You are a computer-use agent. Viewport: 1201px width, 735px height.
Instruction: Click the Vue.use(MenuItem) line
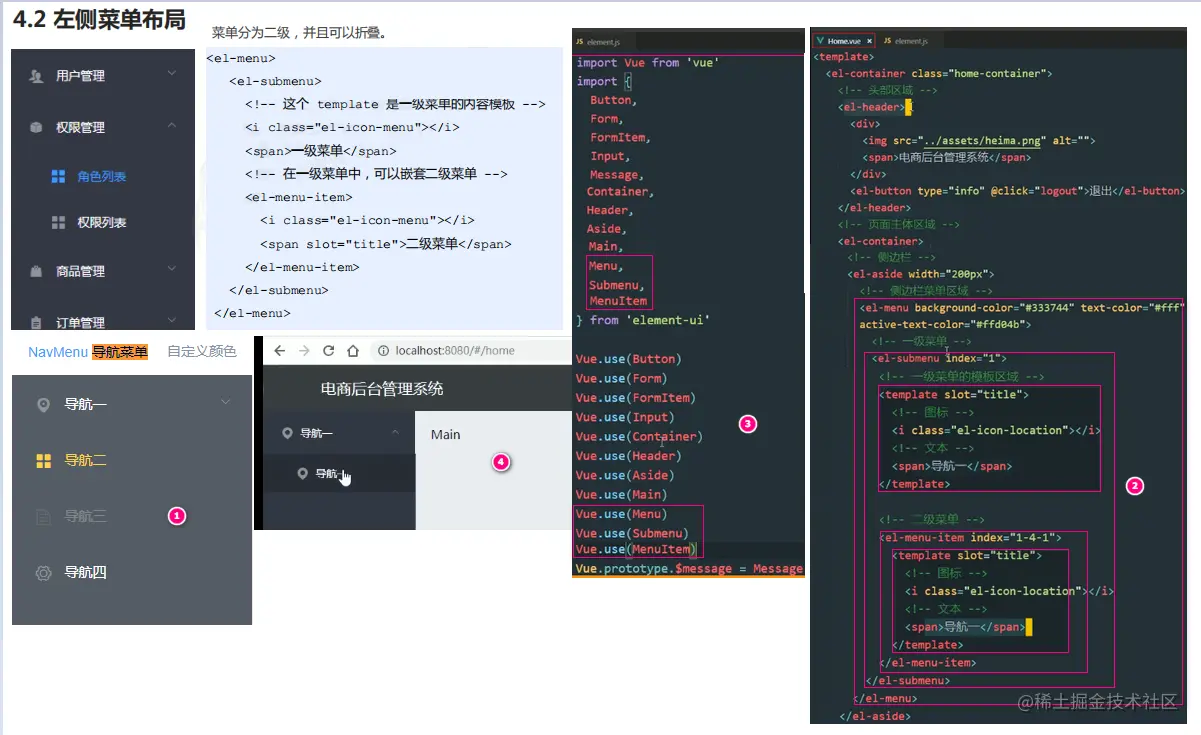pos(635,549)
